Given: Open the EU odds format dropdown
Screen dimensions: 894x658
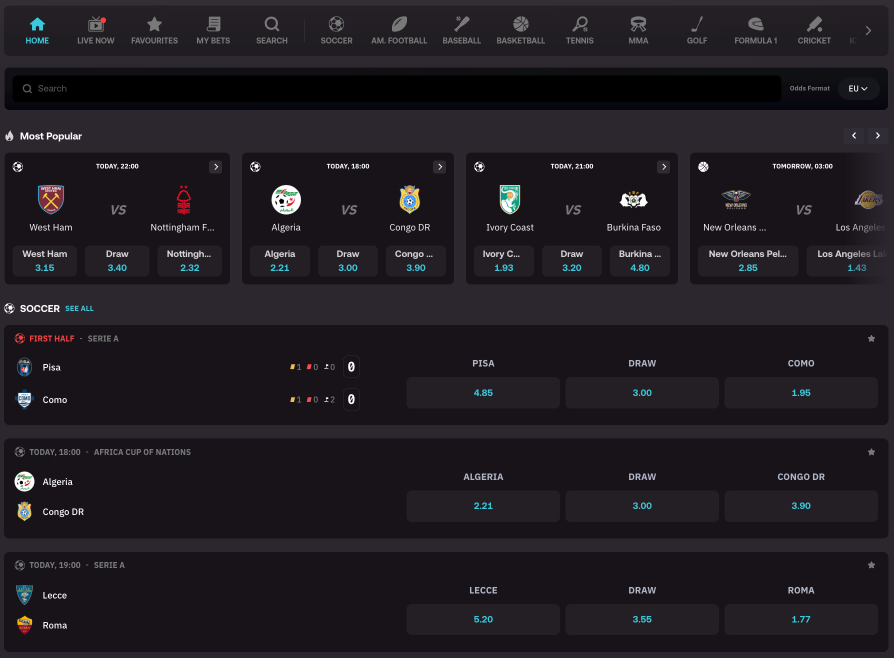Looking at the screenshot, I should 857,88.
